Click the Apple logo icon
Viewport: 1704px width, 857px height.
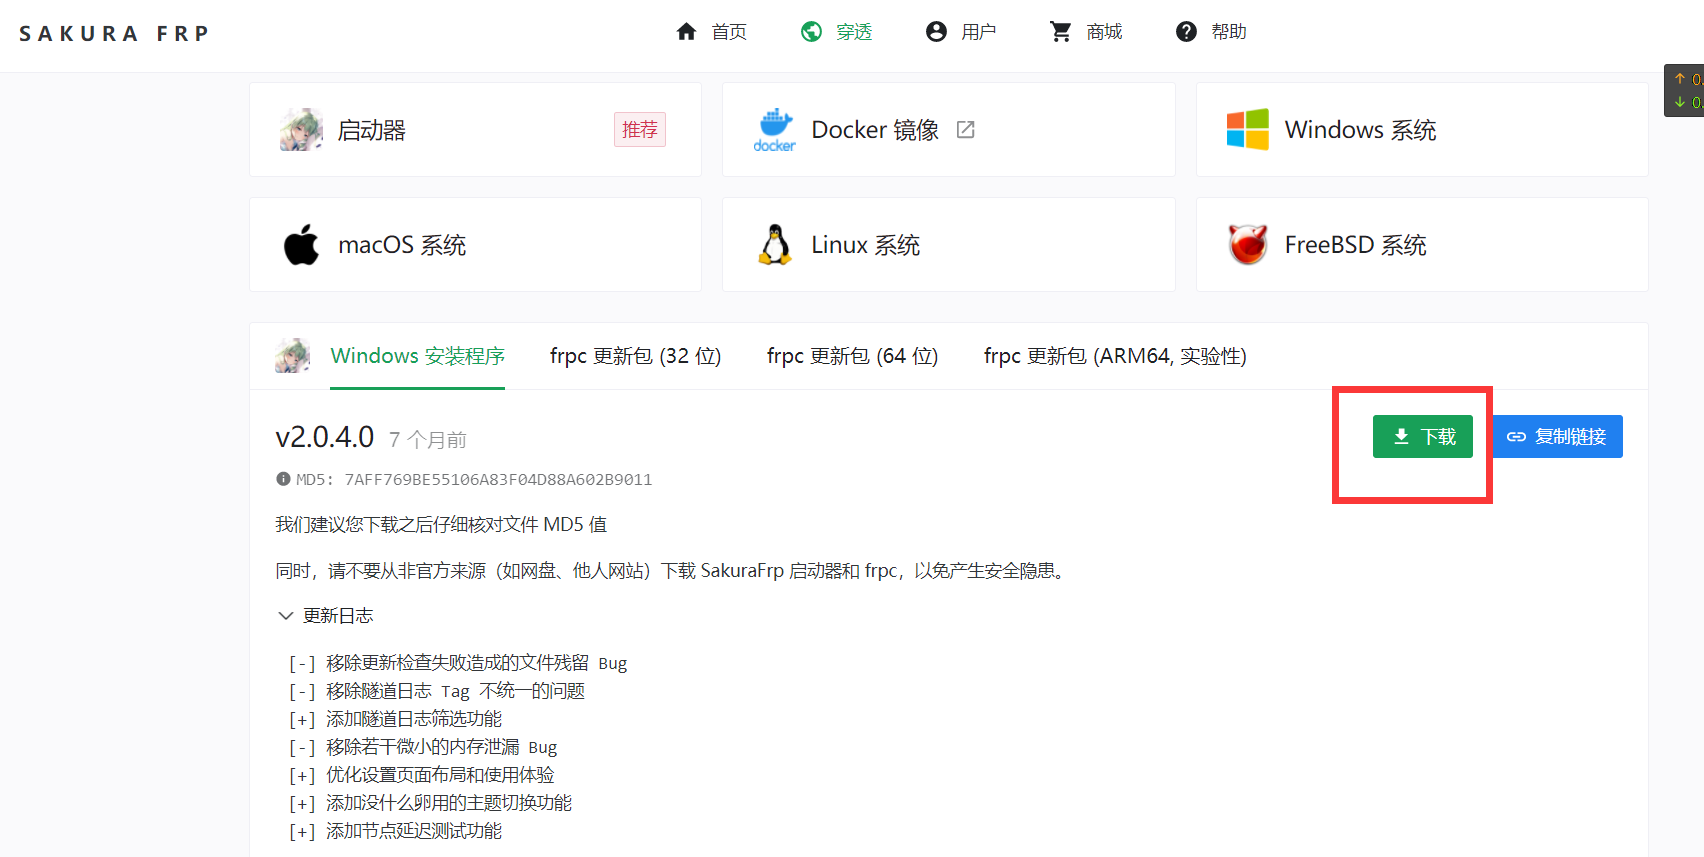pyautogui.click(x=301, y=244)
